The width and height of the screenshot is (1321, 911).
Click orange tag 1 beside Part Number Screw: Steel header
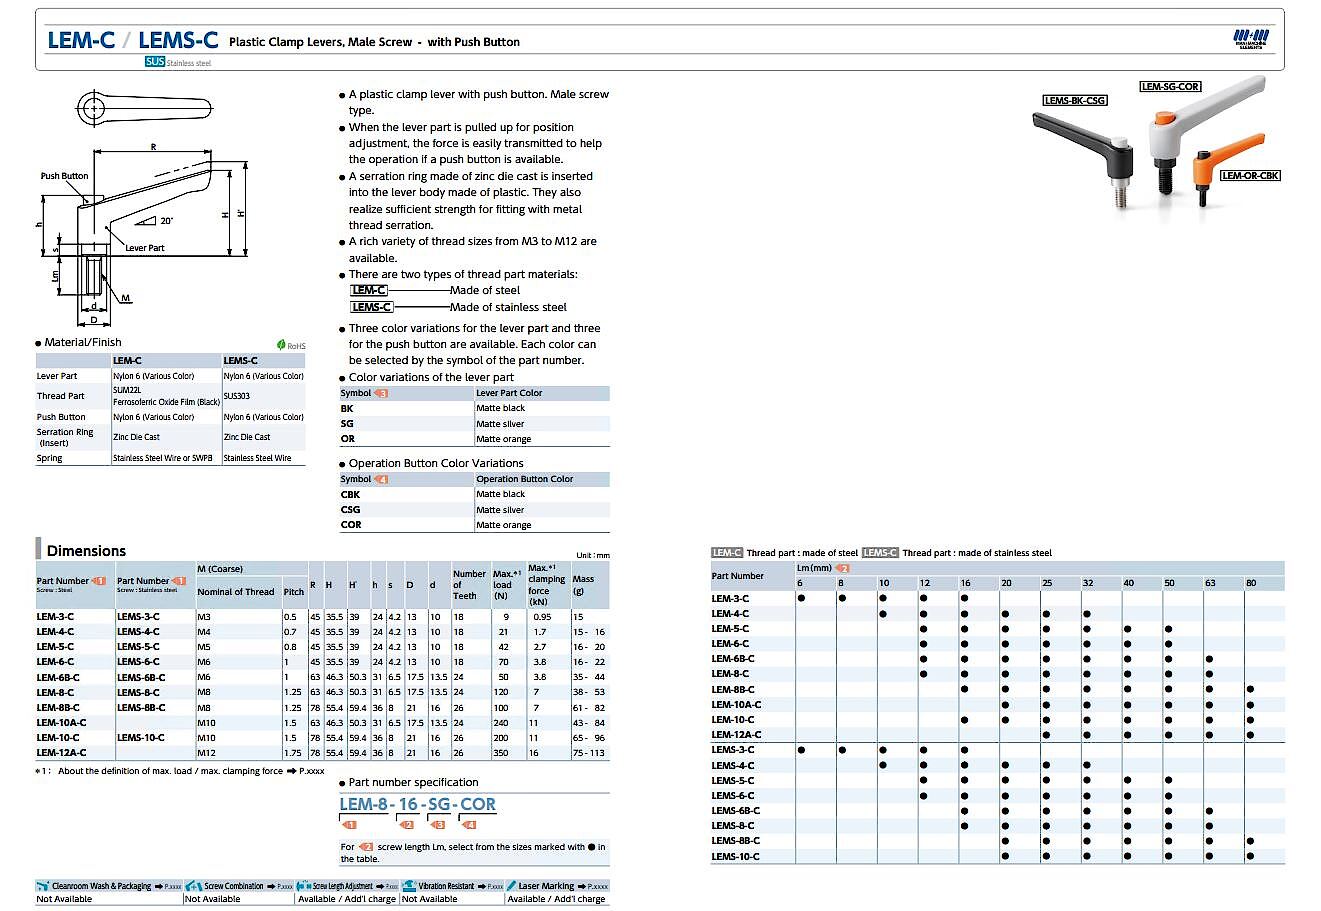click(99, 580)
